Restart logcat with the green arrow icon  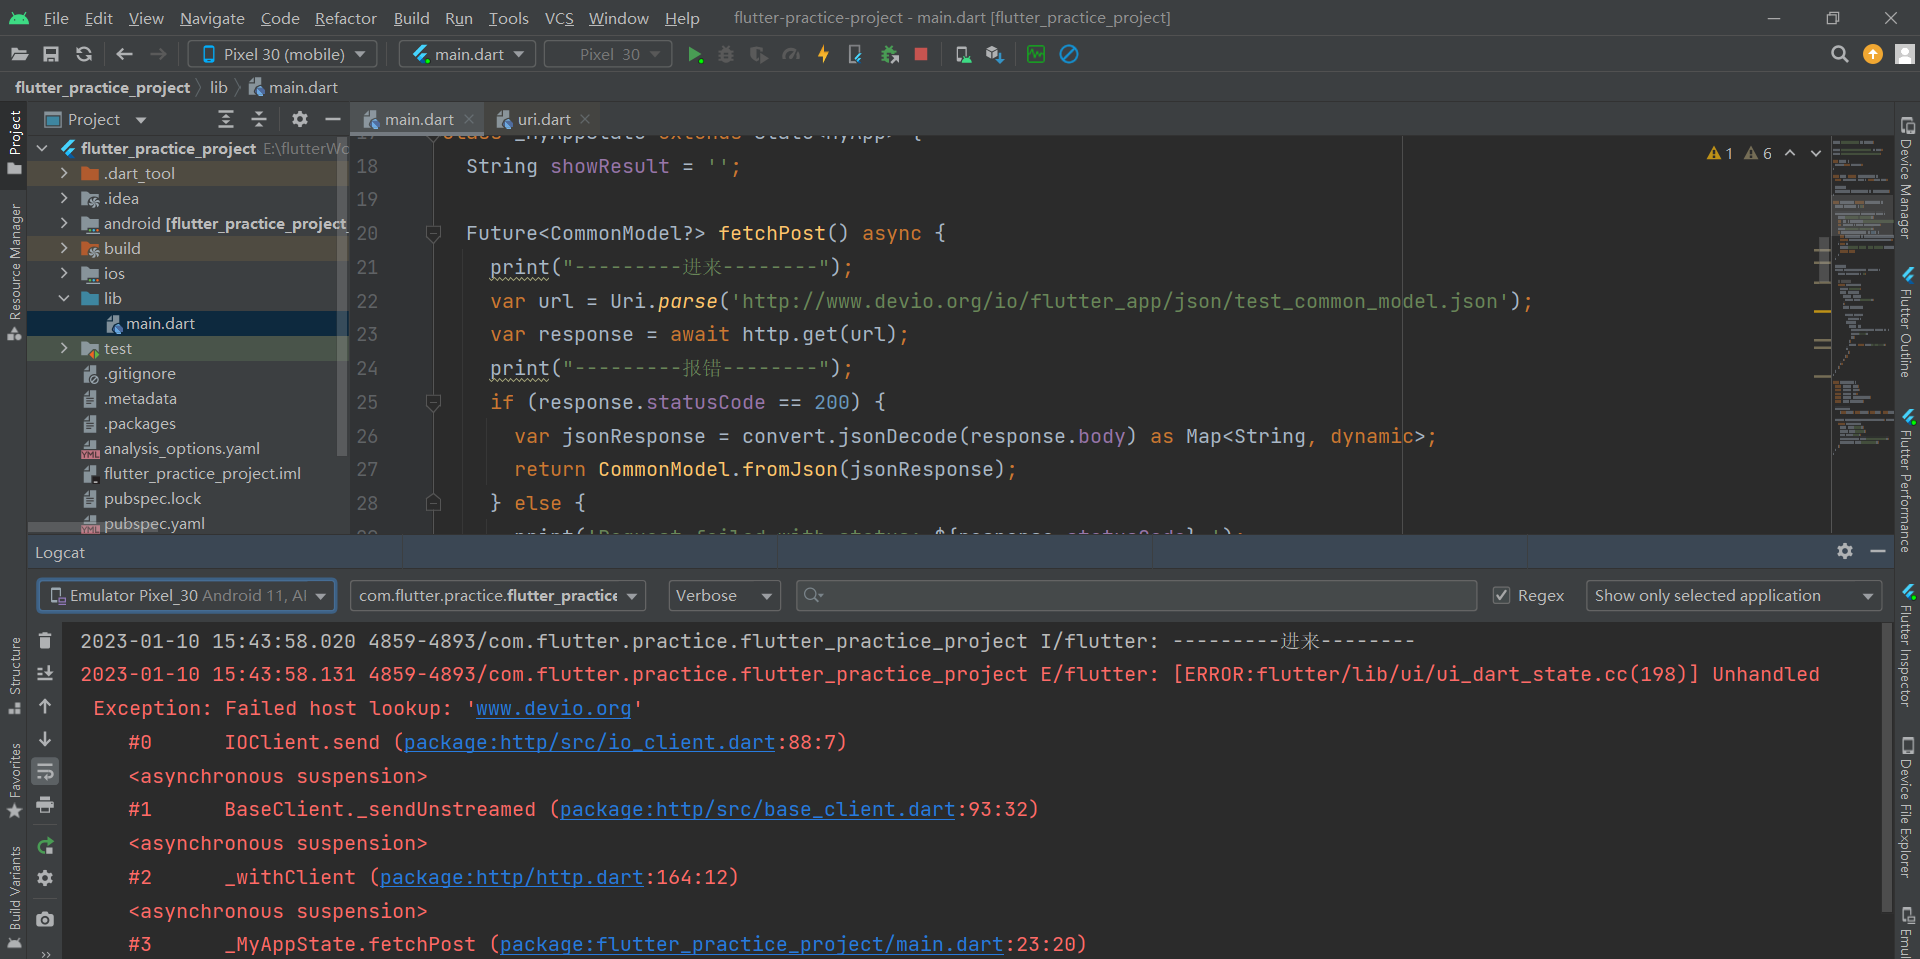[45, 846]
